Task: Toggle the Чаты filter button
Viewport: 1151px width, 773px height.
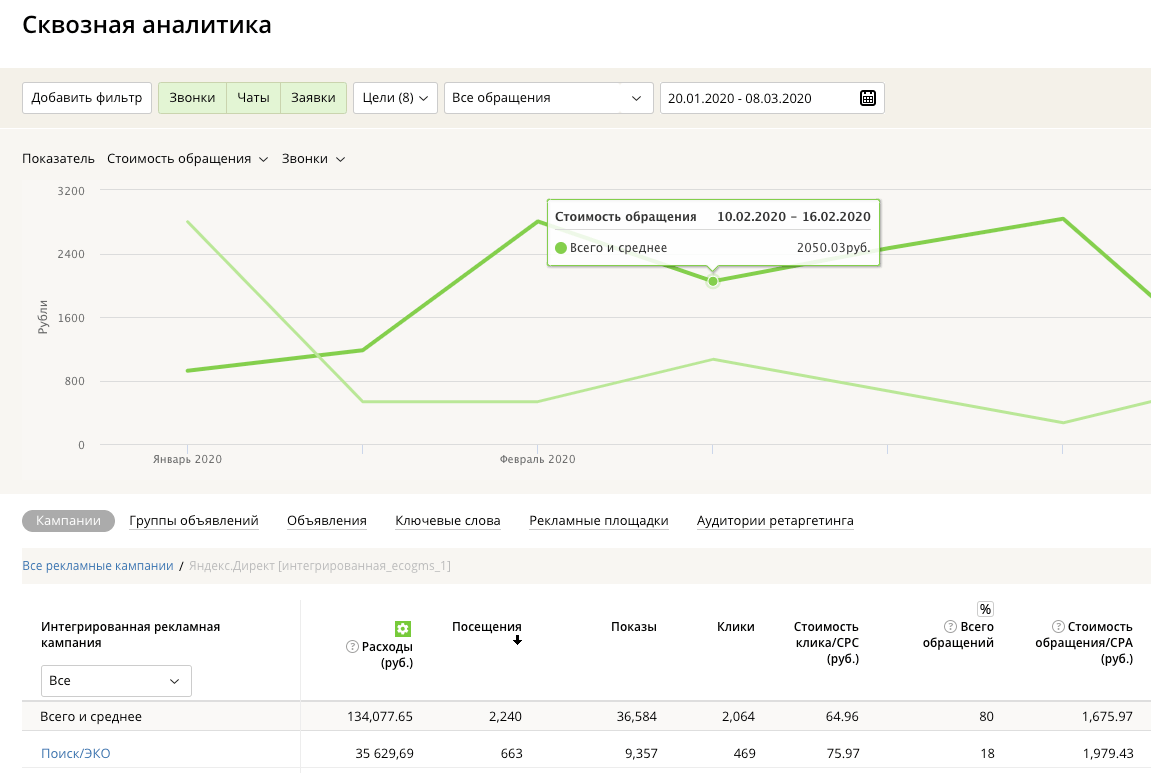Action: click(x=253, y=98)
